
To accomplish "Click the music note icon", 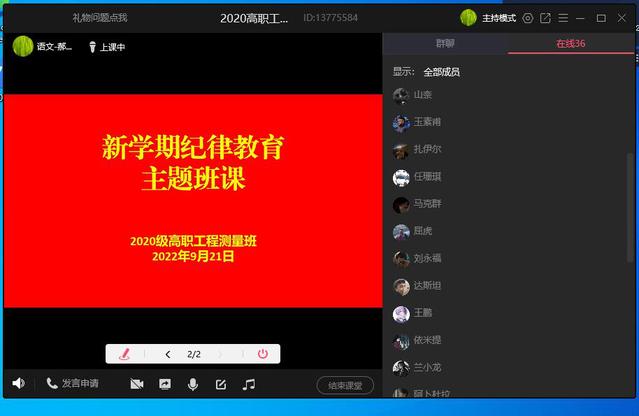I will tap(249, 384).
